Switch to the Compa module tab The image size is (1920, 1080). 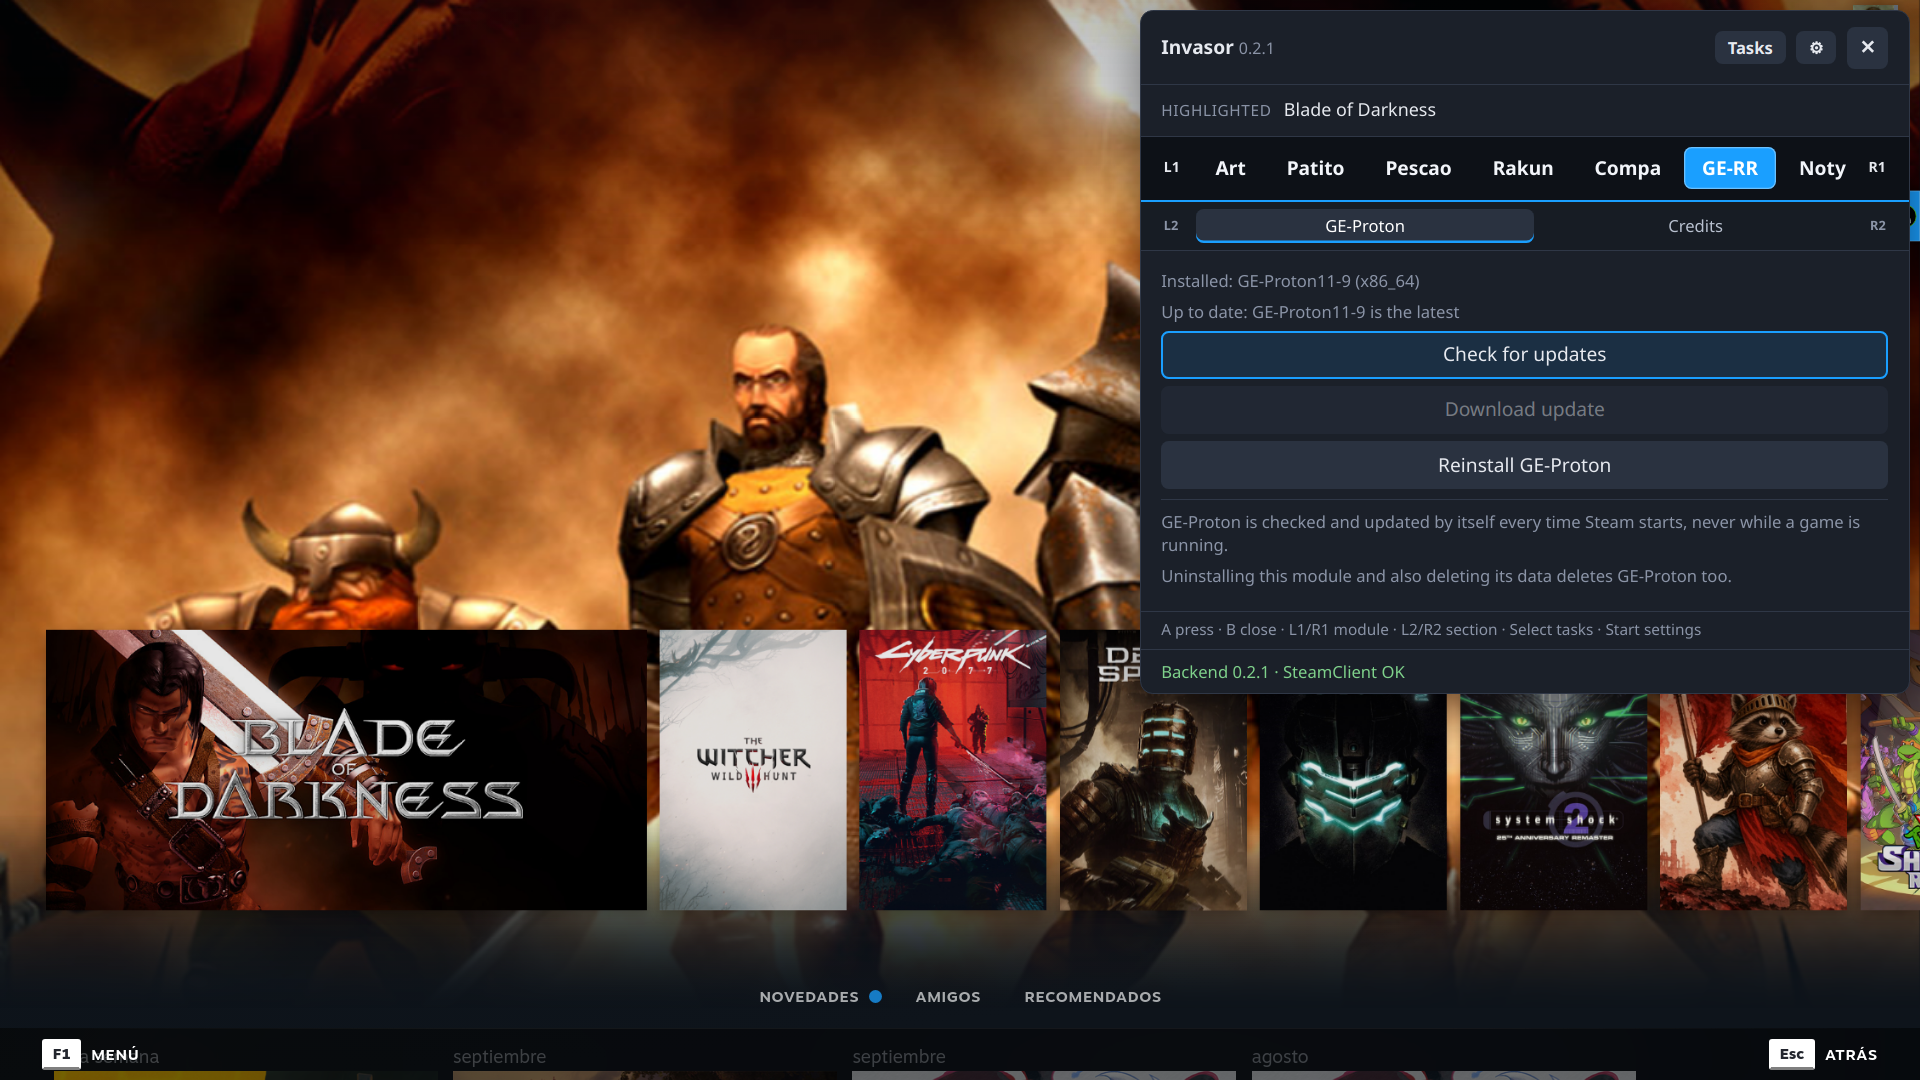(x=1627, y=168)
